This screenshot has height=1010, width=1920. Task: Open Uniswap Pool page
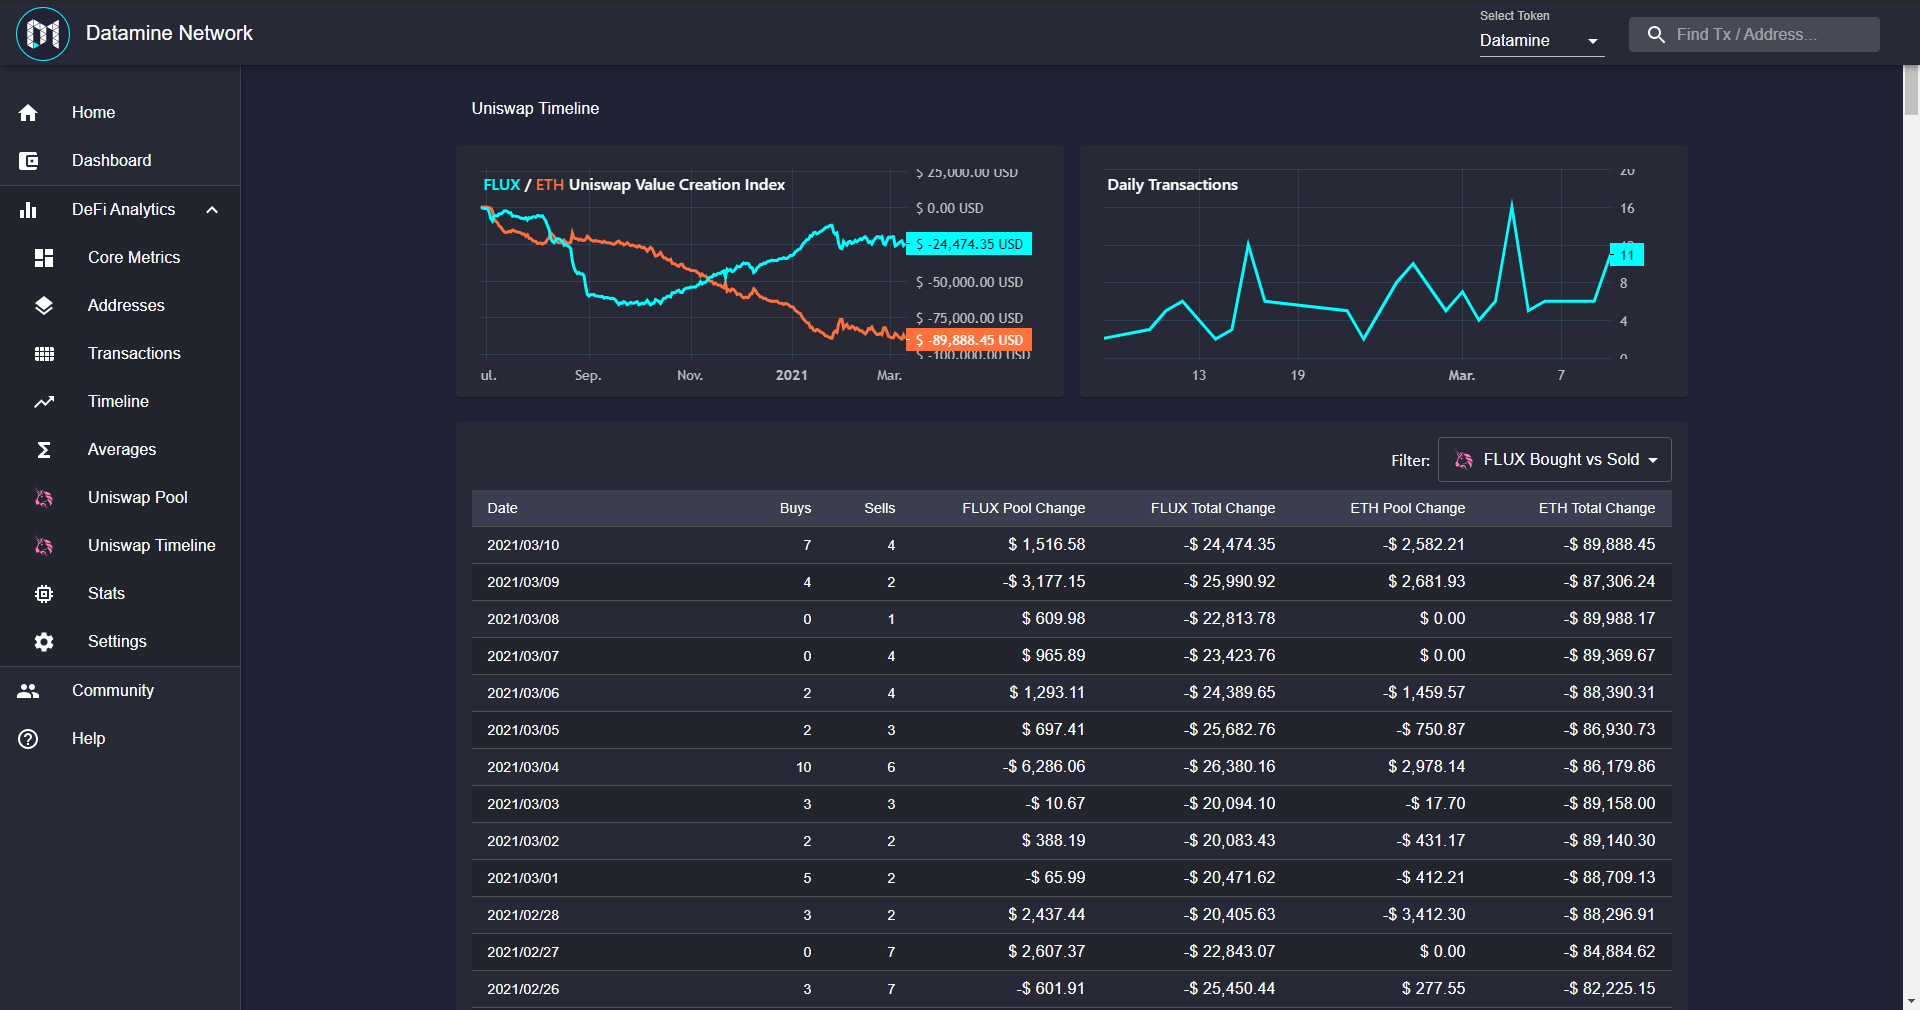[120, 498]
